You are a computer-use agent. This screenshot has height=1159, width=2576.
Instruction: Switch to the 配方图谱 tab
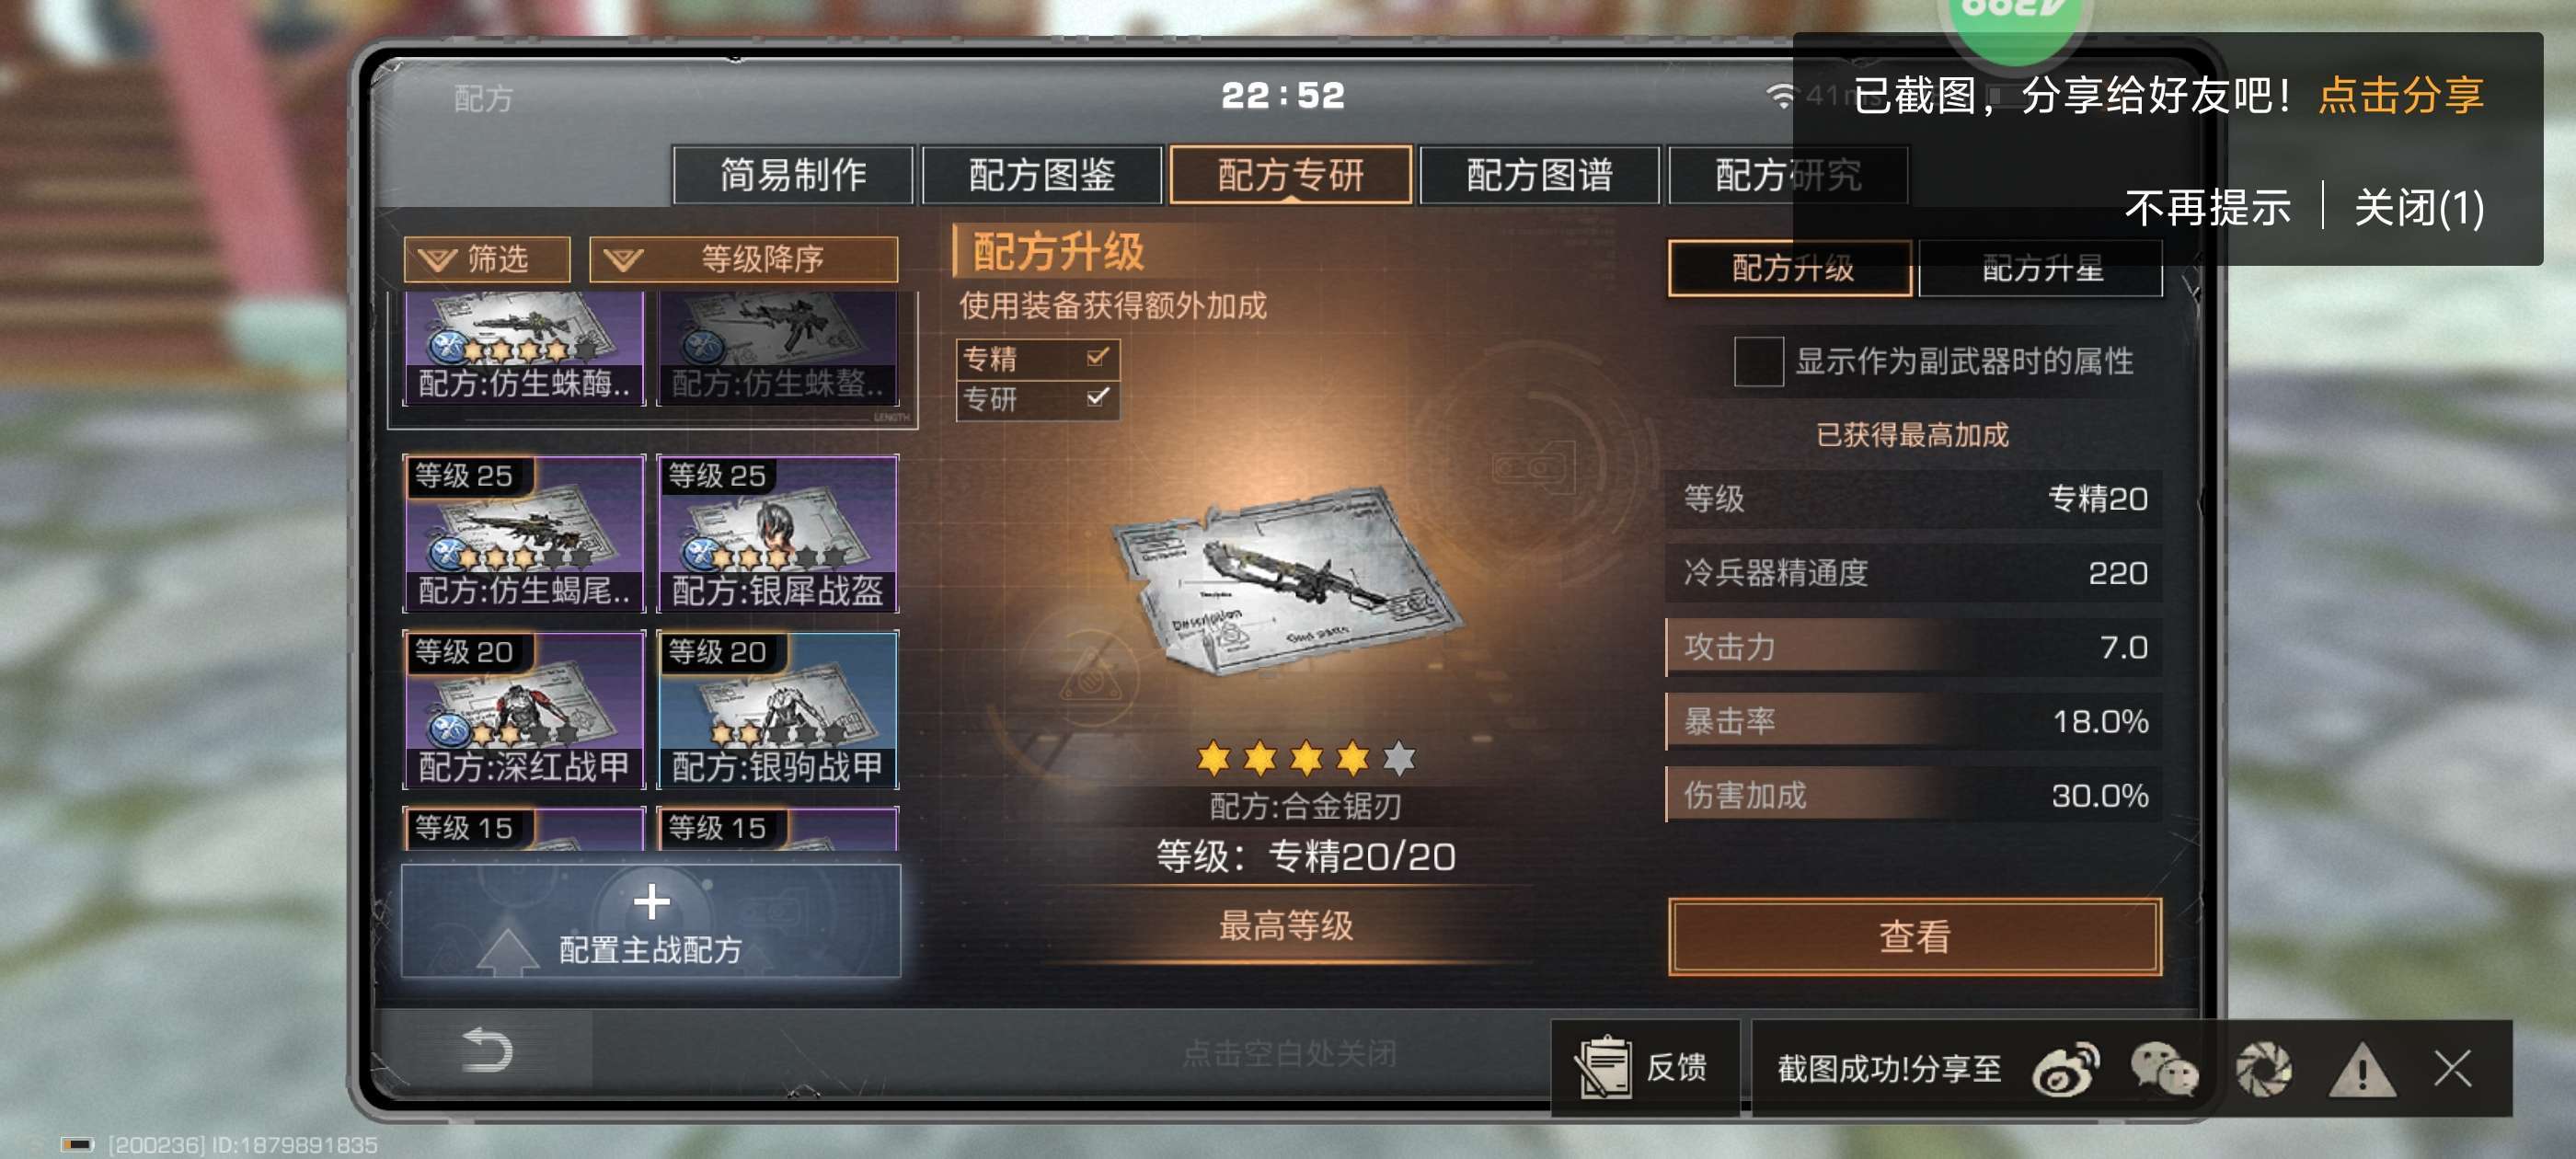tap(1539, 175)
